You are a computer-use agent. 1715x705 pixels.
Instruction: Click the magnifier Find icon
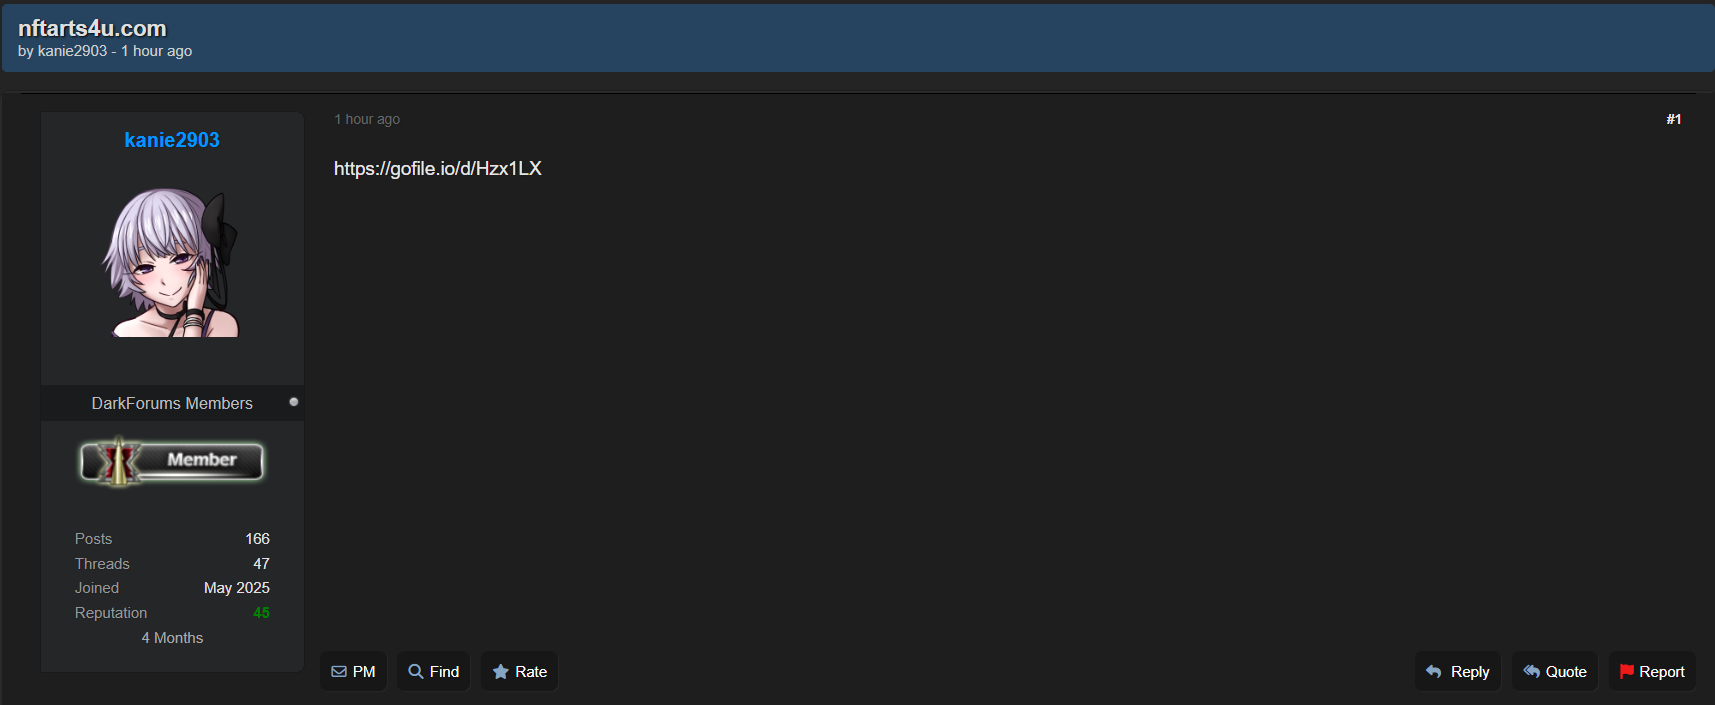point(416,672)
